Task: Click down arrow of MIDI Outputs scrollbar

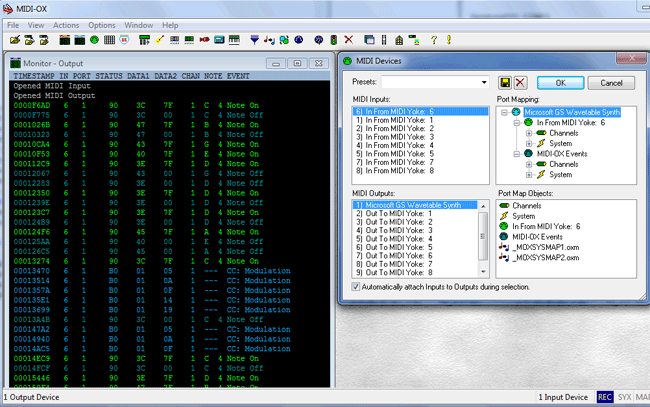Action: coord(483,272)
